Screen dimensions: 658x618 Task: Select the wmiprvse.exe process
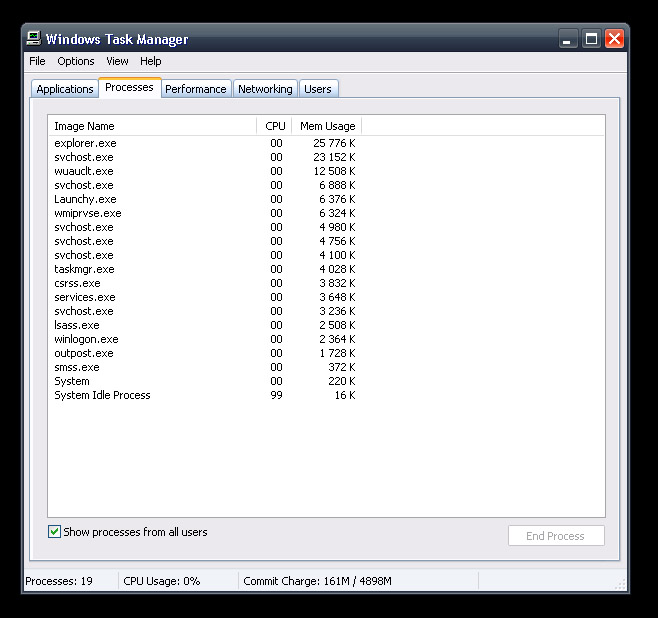point(205,213)
